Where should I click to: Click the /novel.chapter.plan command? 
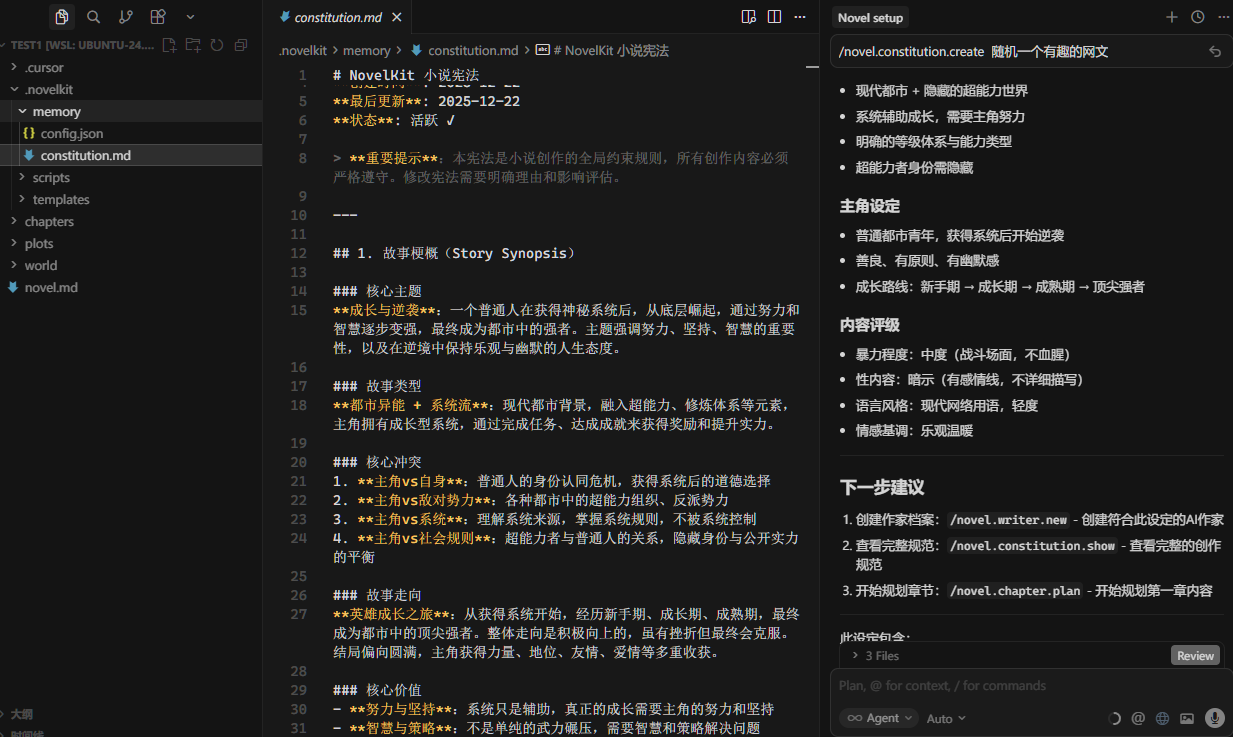point(1015,591)
